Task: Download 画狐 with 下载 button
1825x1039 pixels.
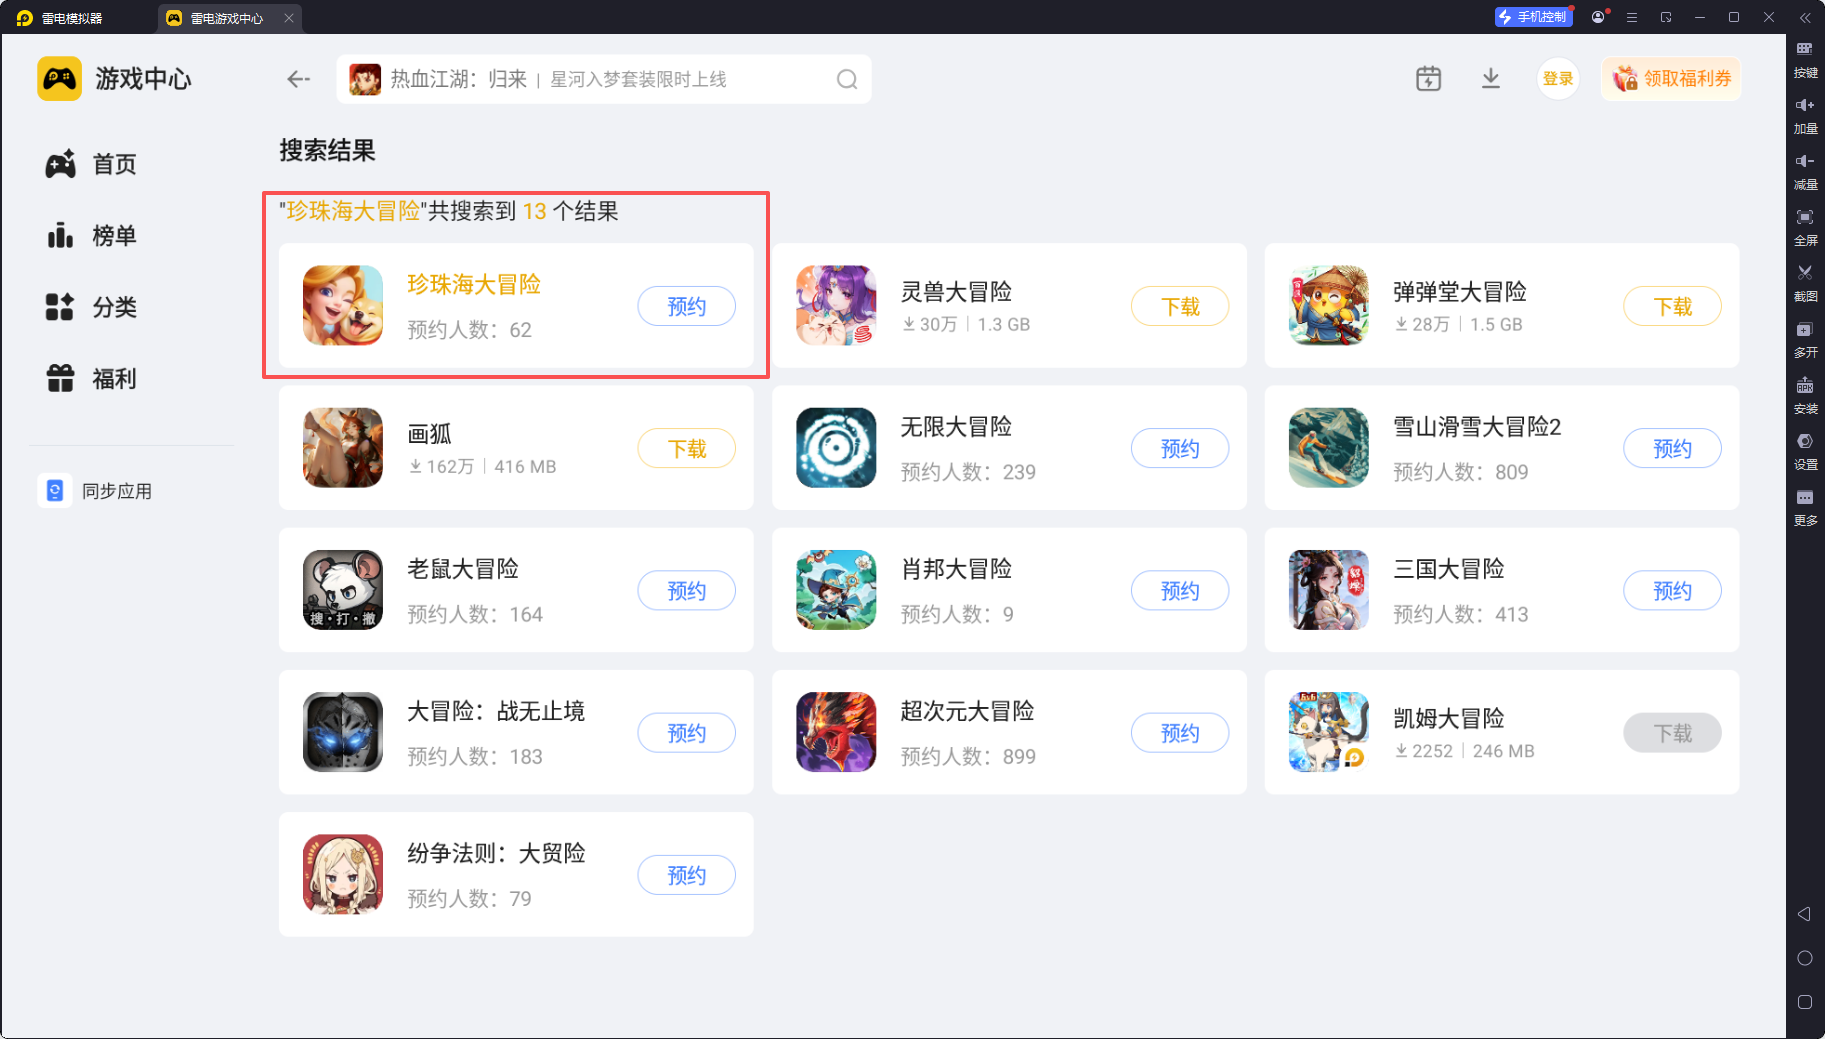Action: coord(687,448)
